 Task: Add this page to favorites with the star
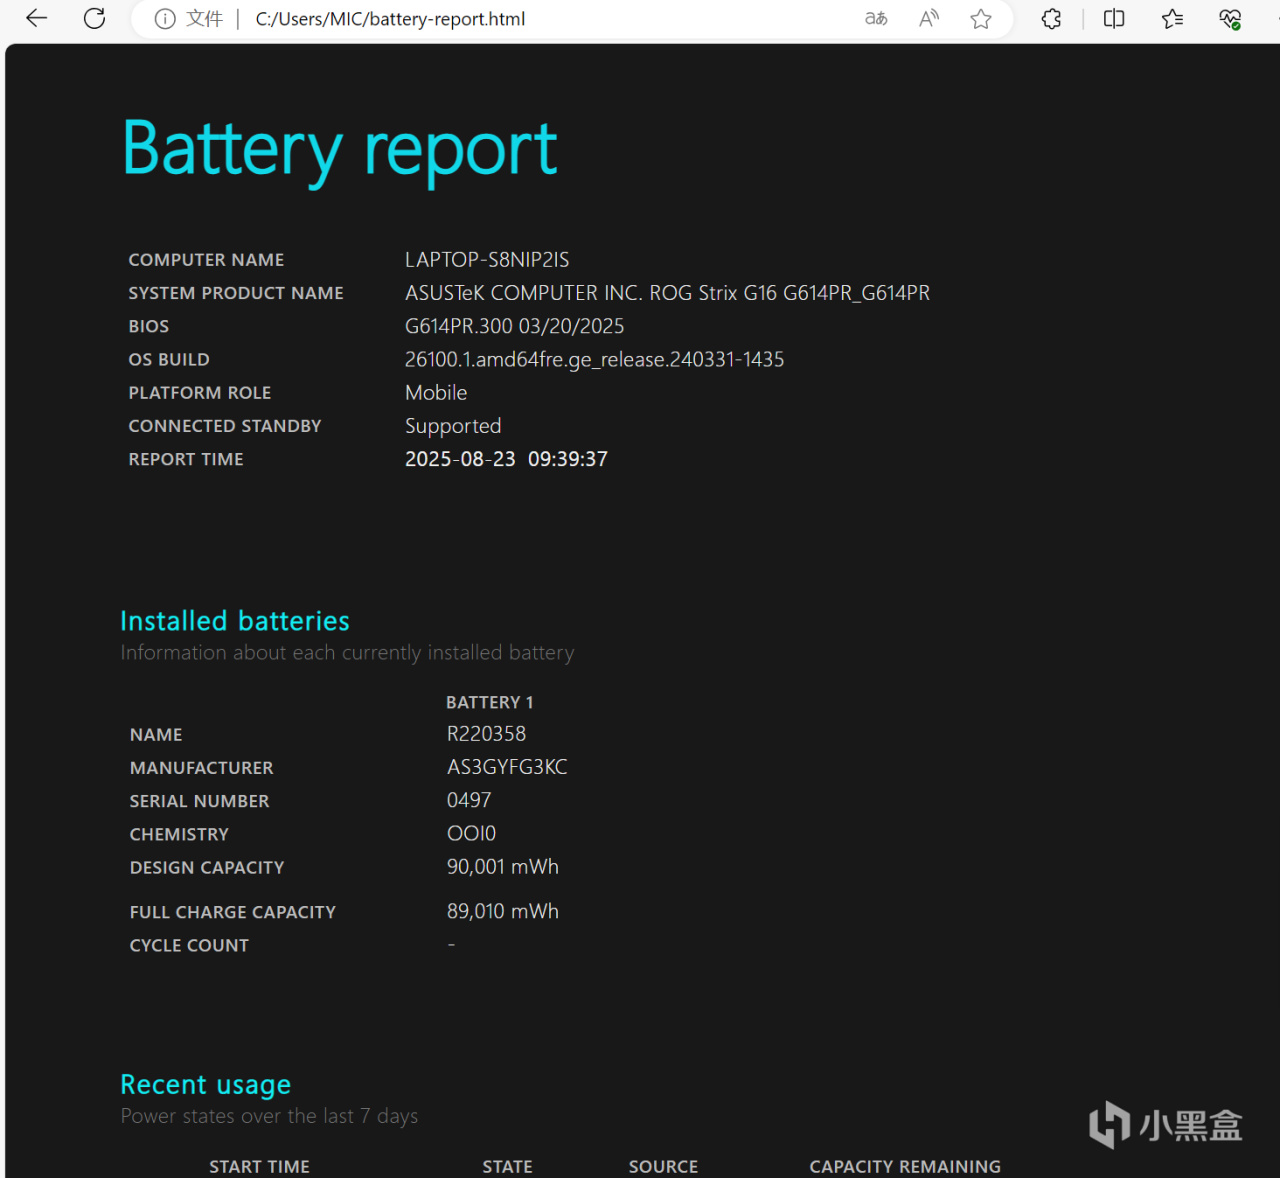pyautogui.click(x=981, y=19)
